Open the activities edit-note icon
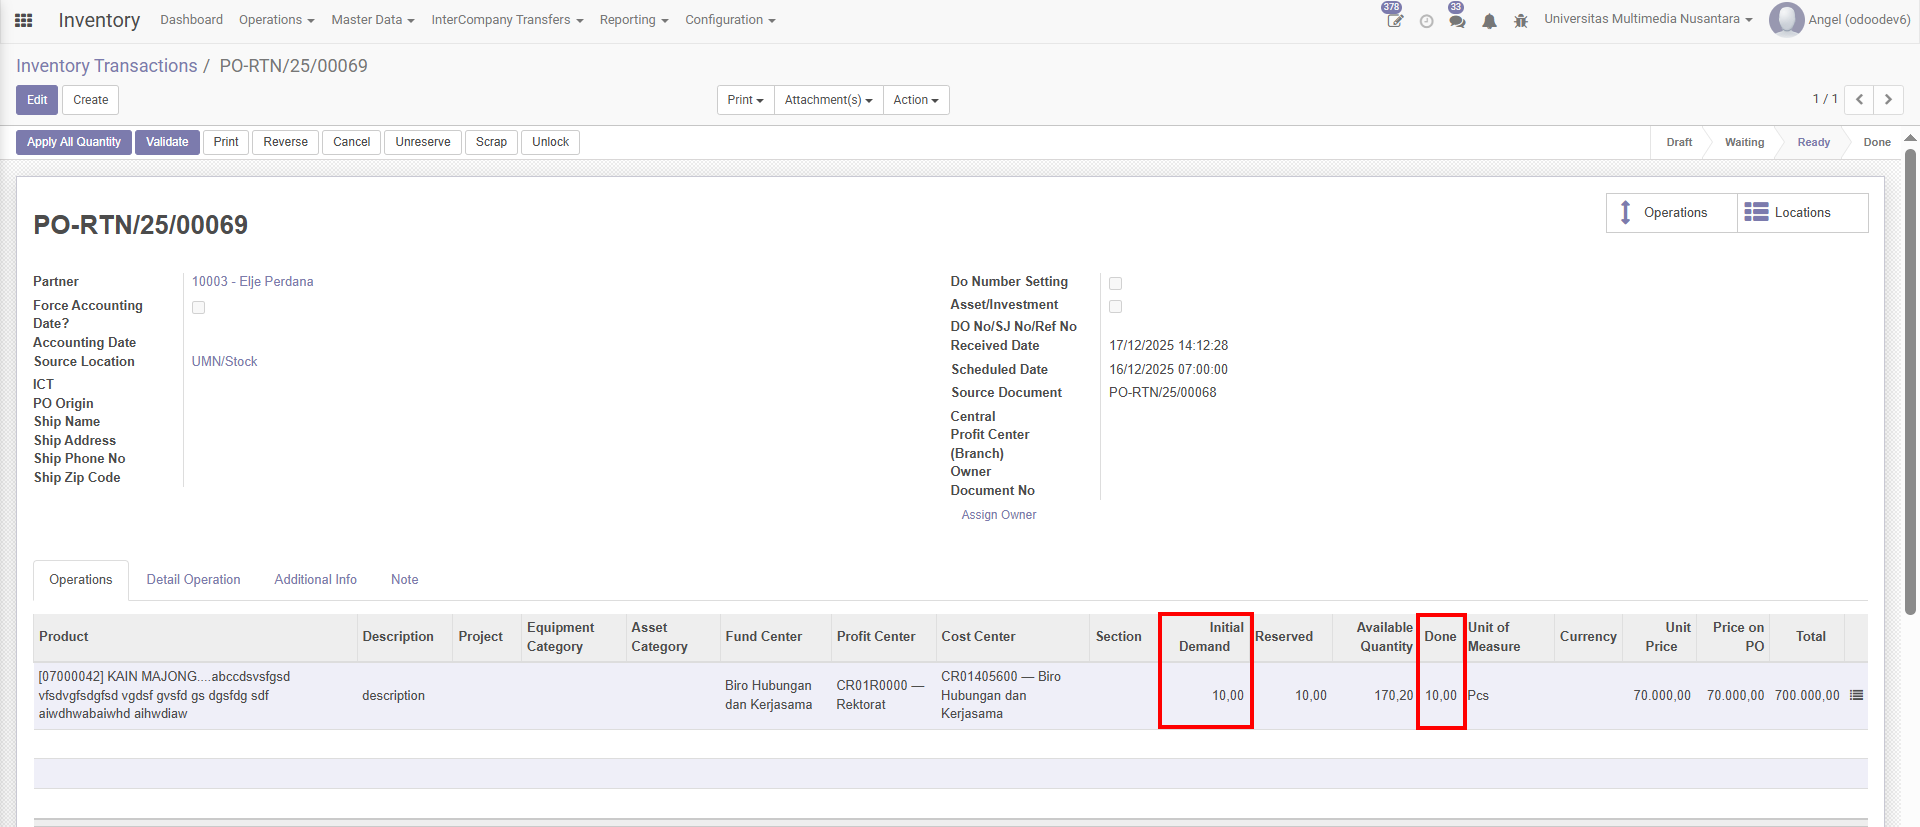 [1394, 20]
